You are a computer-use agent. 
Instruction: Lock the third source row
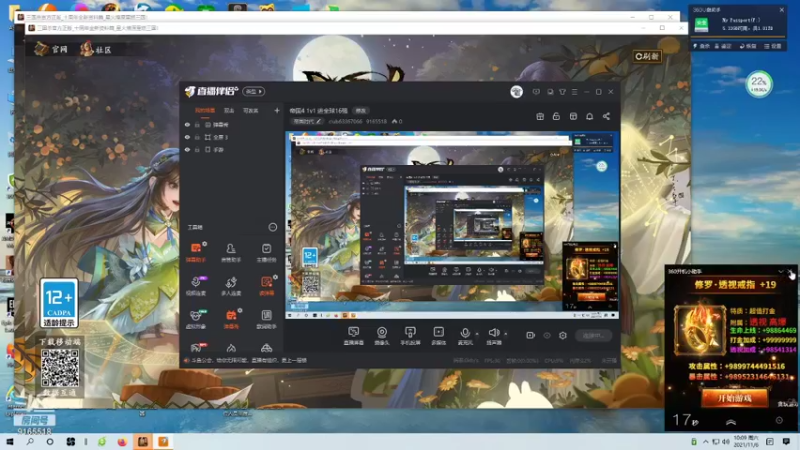pos(197,149)
